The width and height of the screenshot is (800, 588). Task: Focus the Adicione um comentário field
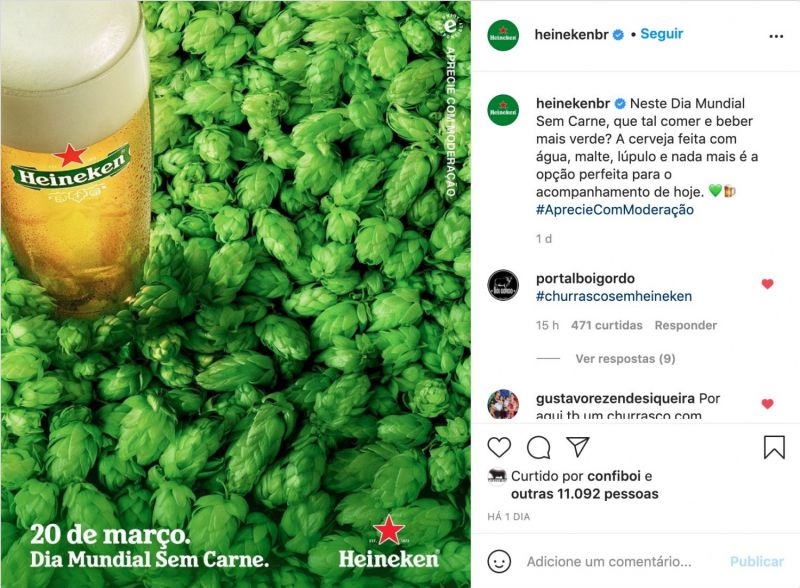(x=609, y=561)
